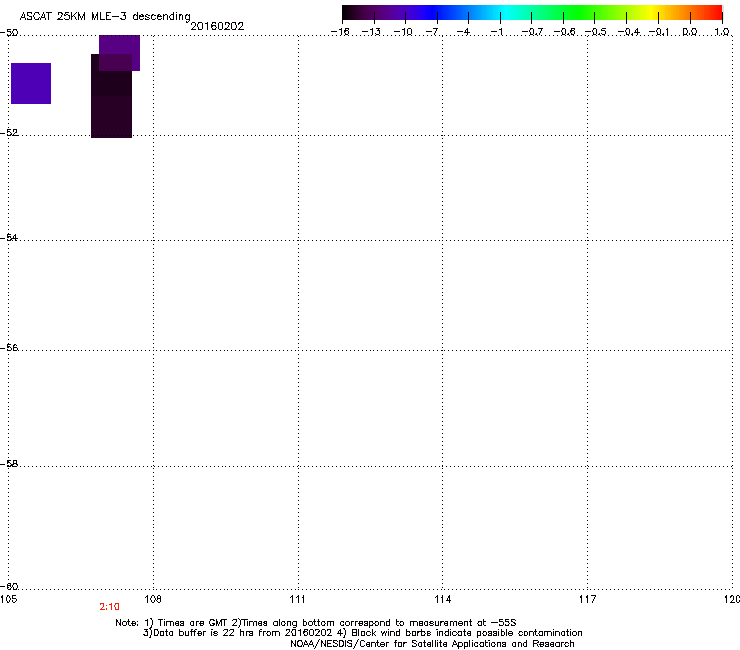
Task: Click latitude label -58
Action: pos(9,464)
